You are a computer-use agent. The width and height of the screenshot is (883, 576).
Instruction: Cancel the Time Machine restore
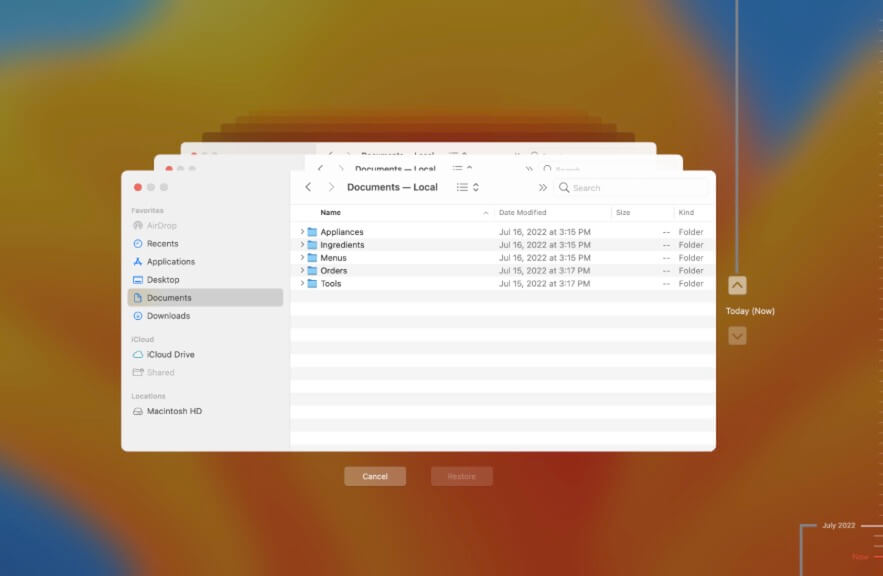[x=376, y=476]
